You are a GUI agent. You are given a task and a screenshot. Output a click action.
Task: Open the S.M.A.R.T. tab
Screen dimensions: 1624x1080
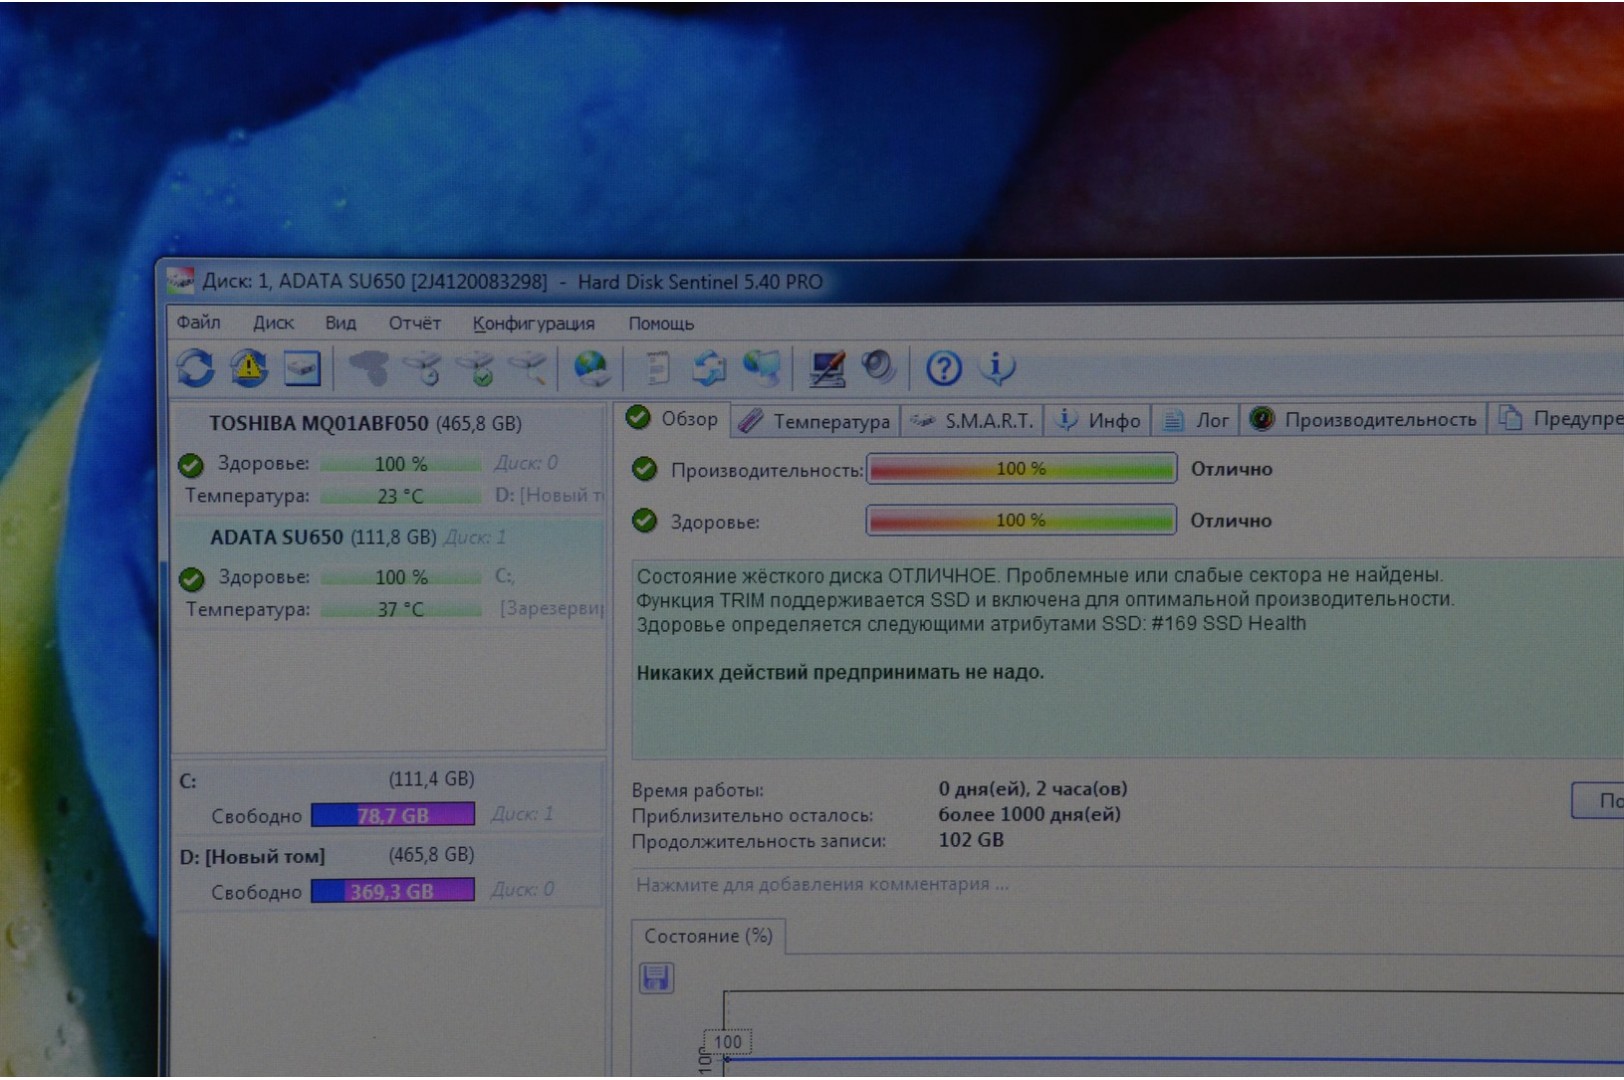point(972,421)
